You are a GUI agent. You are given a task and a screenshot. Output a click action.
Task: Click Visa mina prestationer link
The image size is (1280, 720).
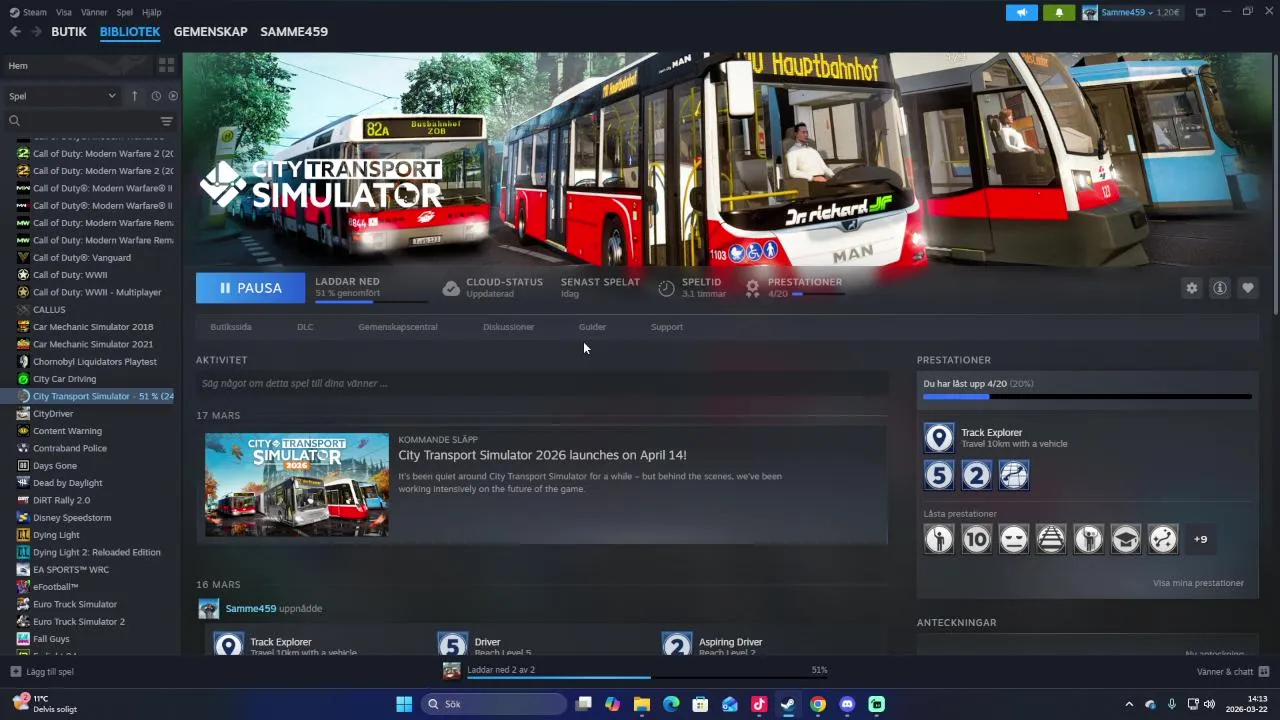(1198, 583)
